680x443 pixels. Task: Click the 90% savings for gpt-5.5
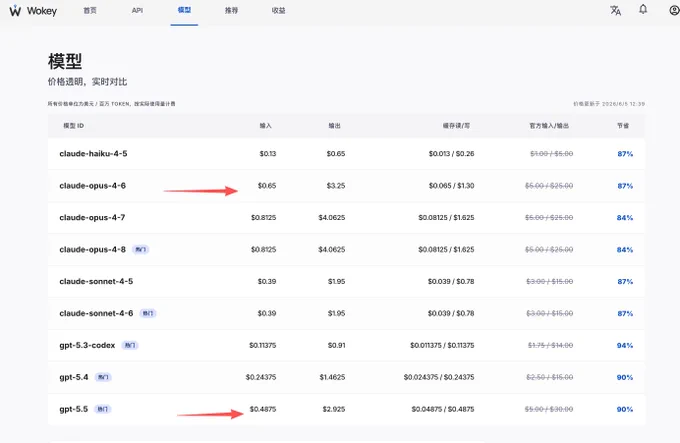click(x=625, y=409)
